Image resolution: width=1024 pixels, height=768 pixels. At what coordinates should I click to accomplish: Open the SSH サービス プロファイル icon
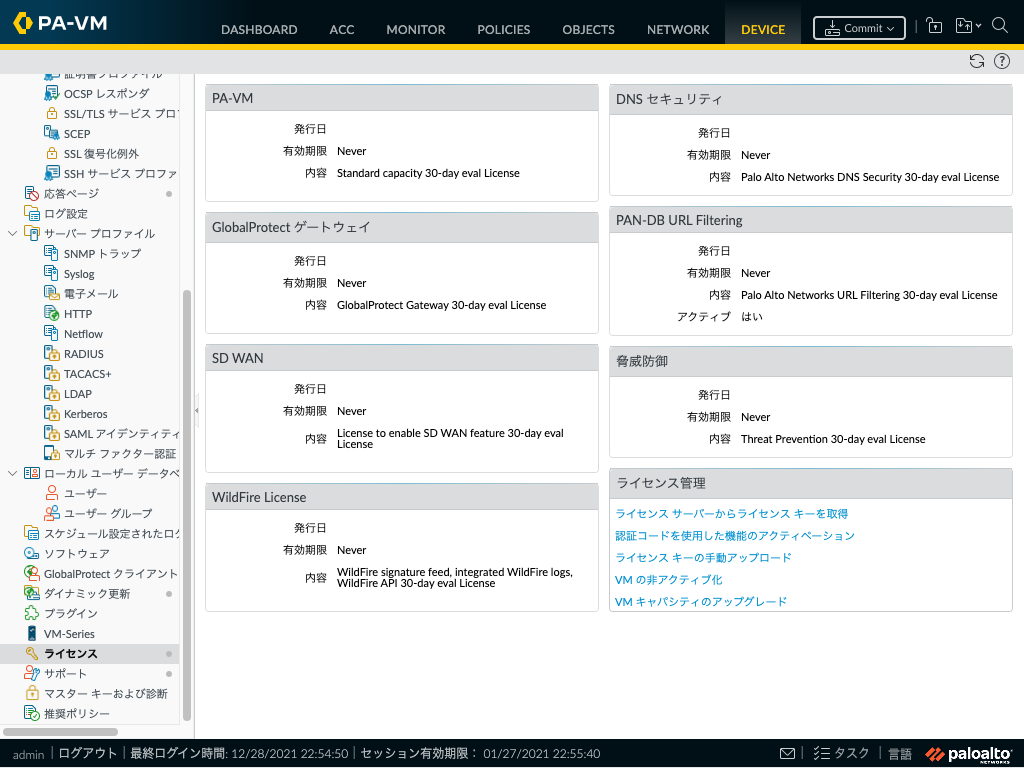click(52, 173)
